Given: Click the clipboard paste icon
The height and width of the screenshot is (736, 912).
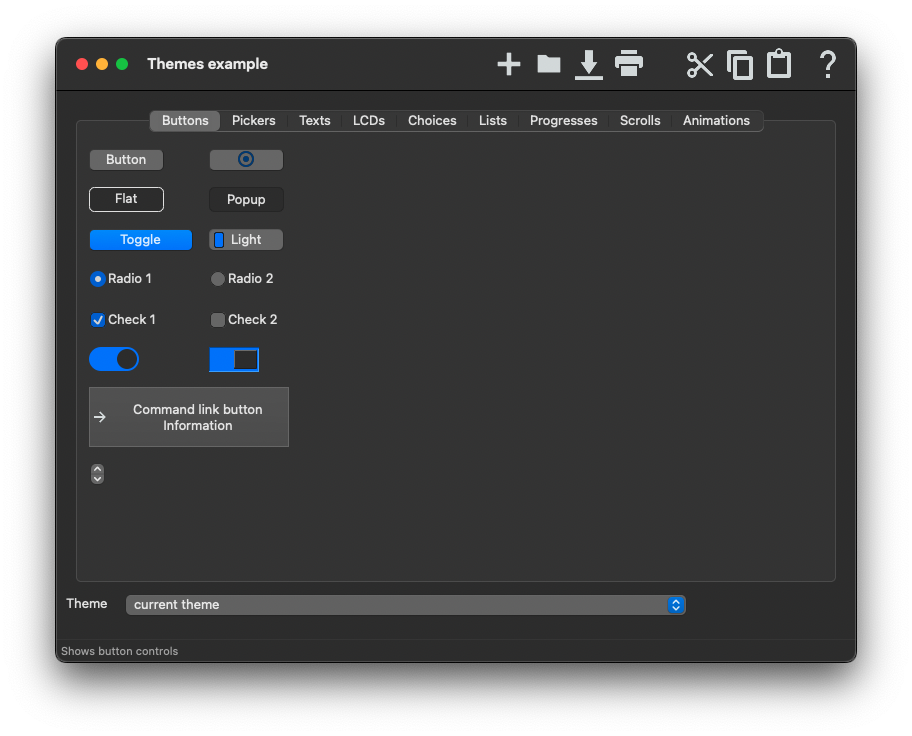Looking at the screenshot, I should [779, 65].
